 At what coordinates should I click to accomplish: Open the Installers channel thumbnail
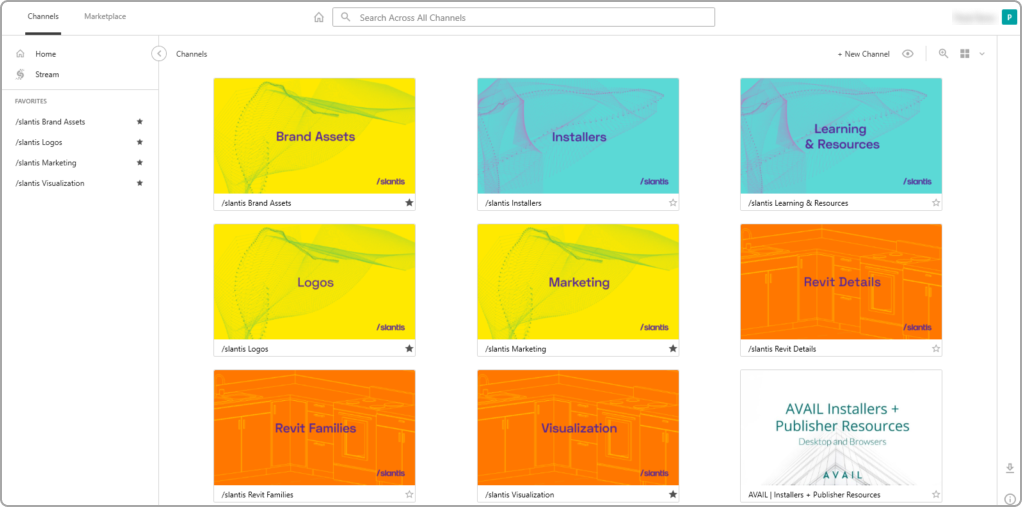coord(578,136)
